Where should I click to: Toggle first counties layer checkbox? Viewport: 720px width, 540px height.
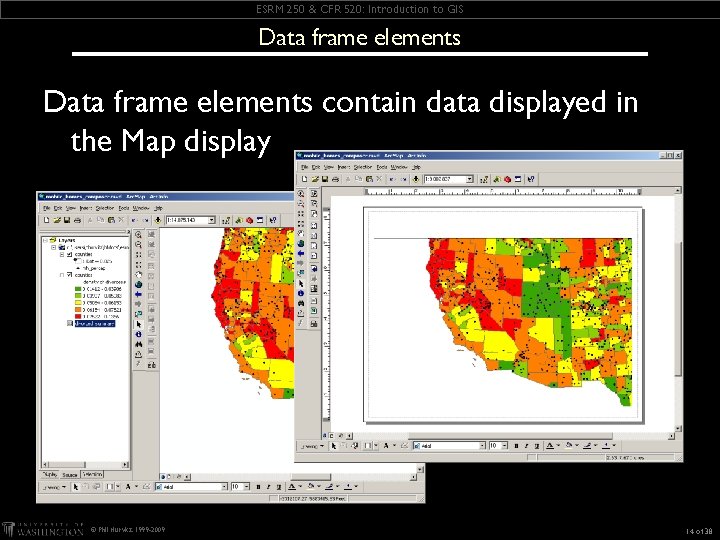click(70, 254)
